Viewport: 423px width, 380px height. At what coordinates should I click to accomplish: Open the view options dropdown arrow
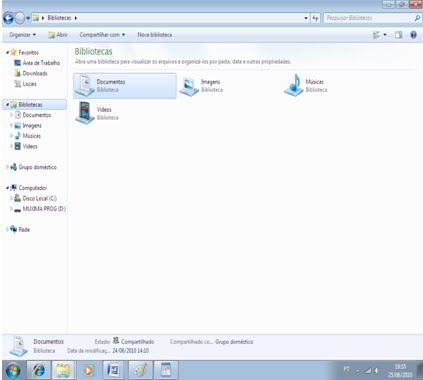click(385, 35)
